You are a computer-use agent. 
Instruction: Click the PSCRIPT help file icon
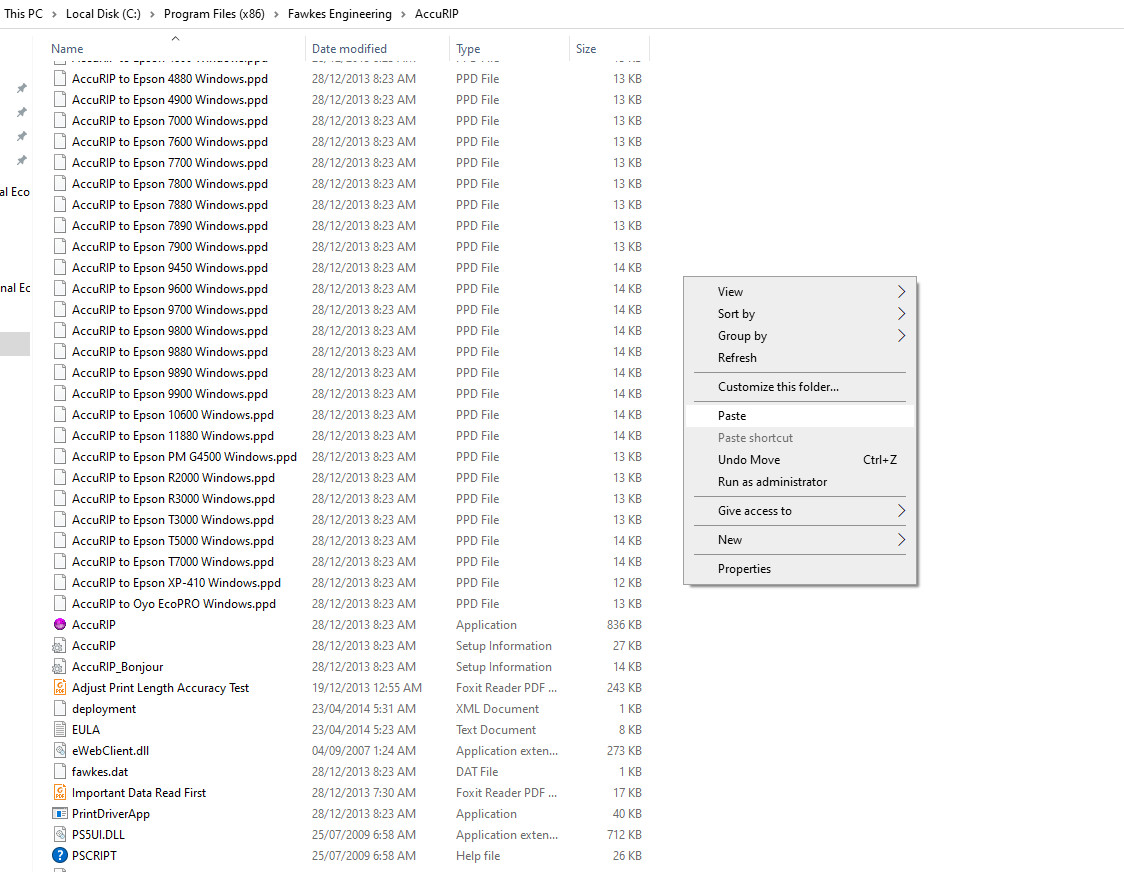[60, 856]
